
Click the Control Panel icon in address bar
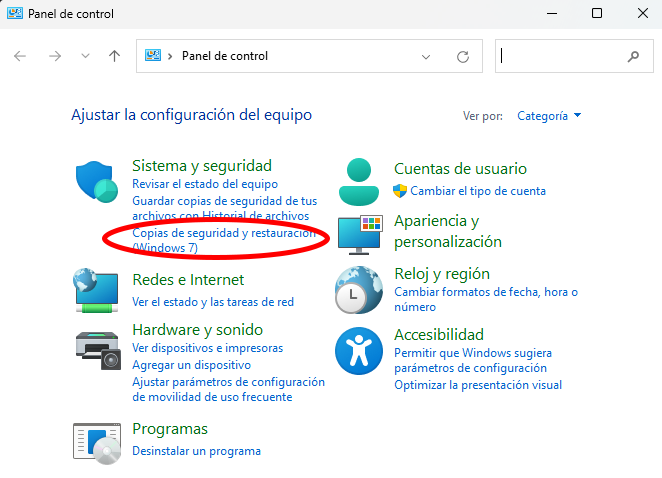tap(153, 55)
